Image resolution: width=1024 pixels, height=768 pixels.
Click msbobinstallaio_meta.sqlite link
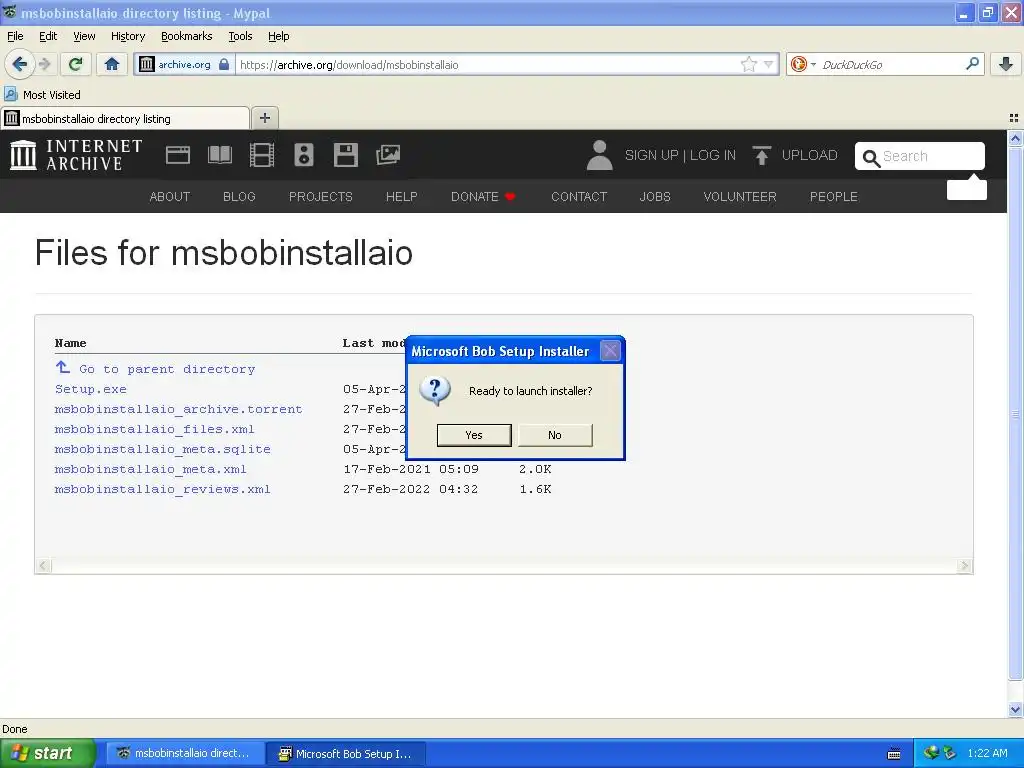[x=163, y=449]
